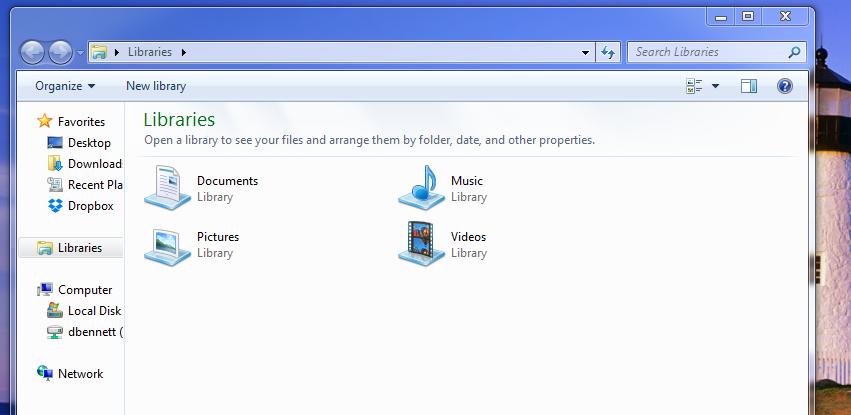
Task: Click the Libraries breadcrumb in address bar
Action: tap(150, 52)
